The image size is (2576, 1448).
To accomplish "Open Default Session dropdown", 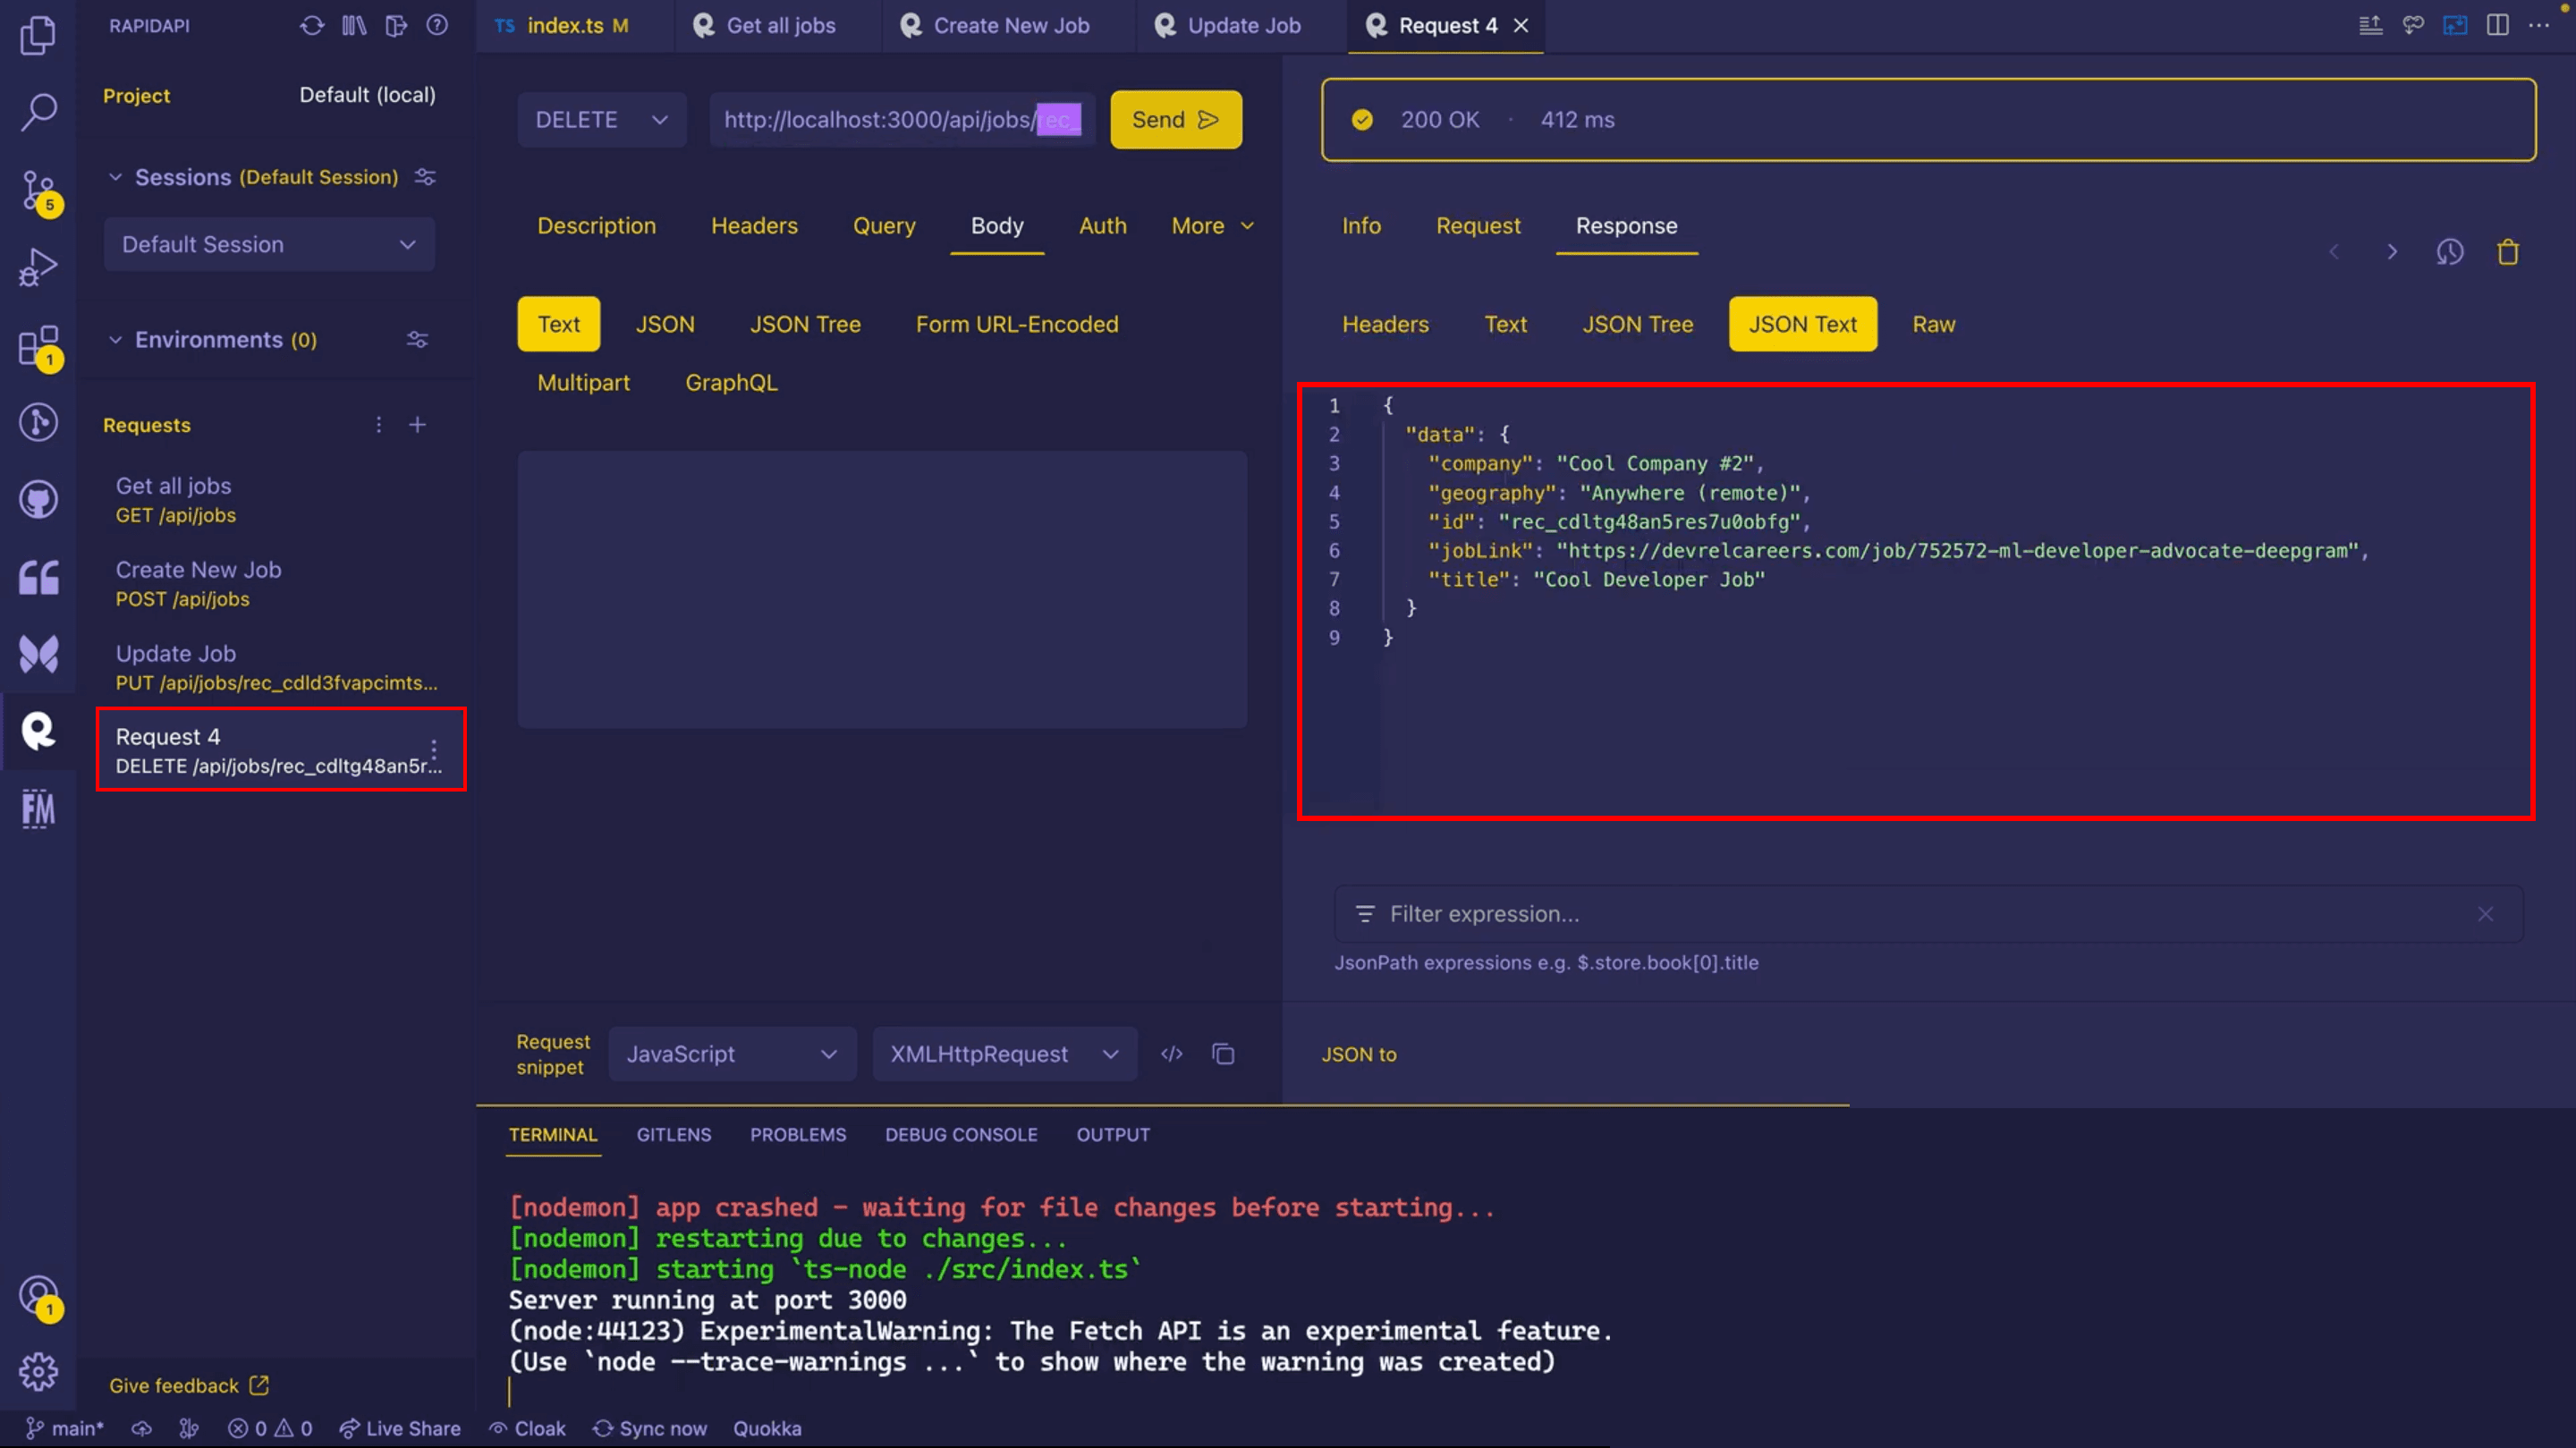I will pyautogui.click(x=269, y=244).
